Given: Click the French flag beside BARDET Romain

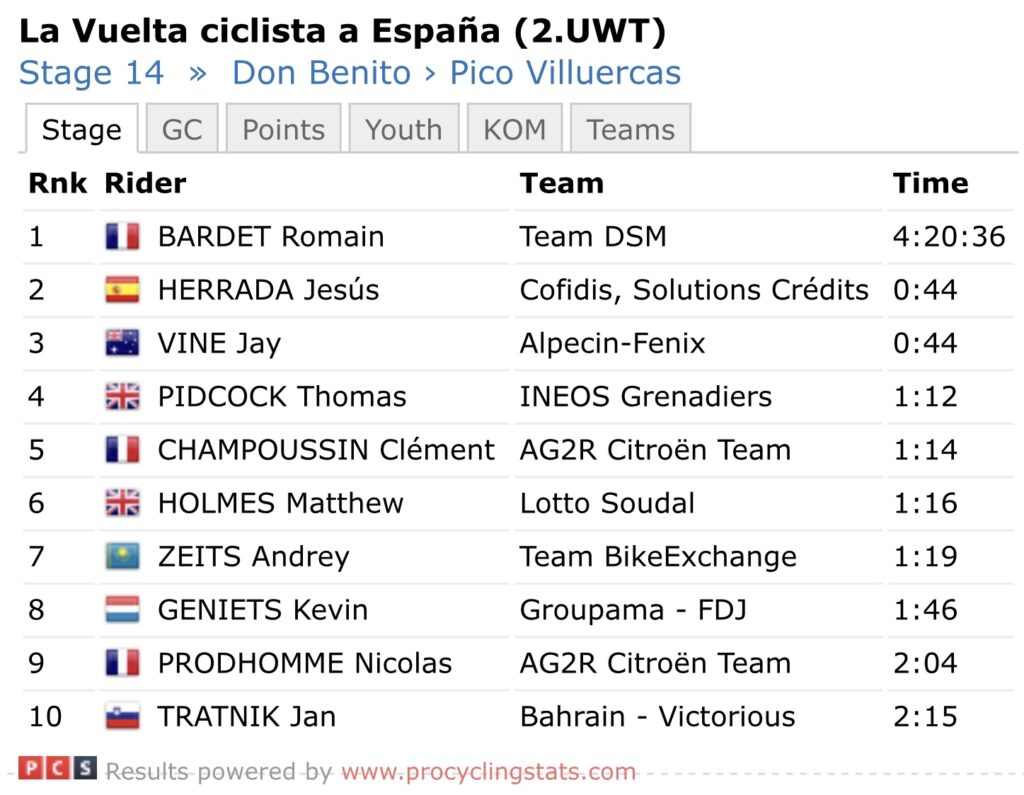Looking at the screenshot, I should click(122, 237).
